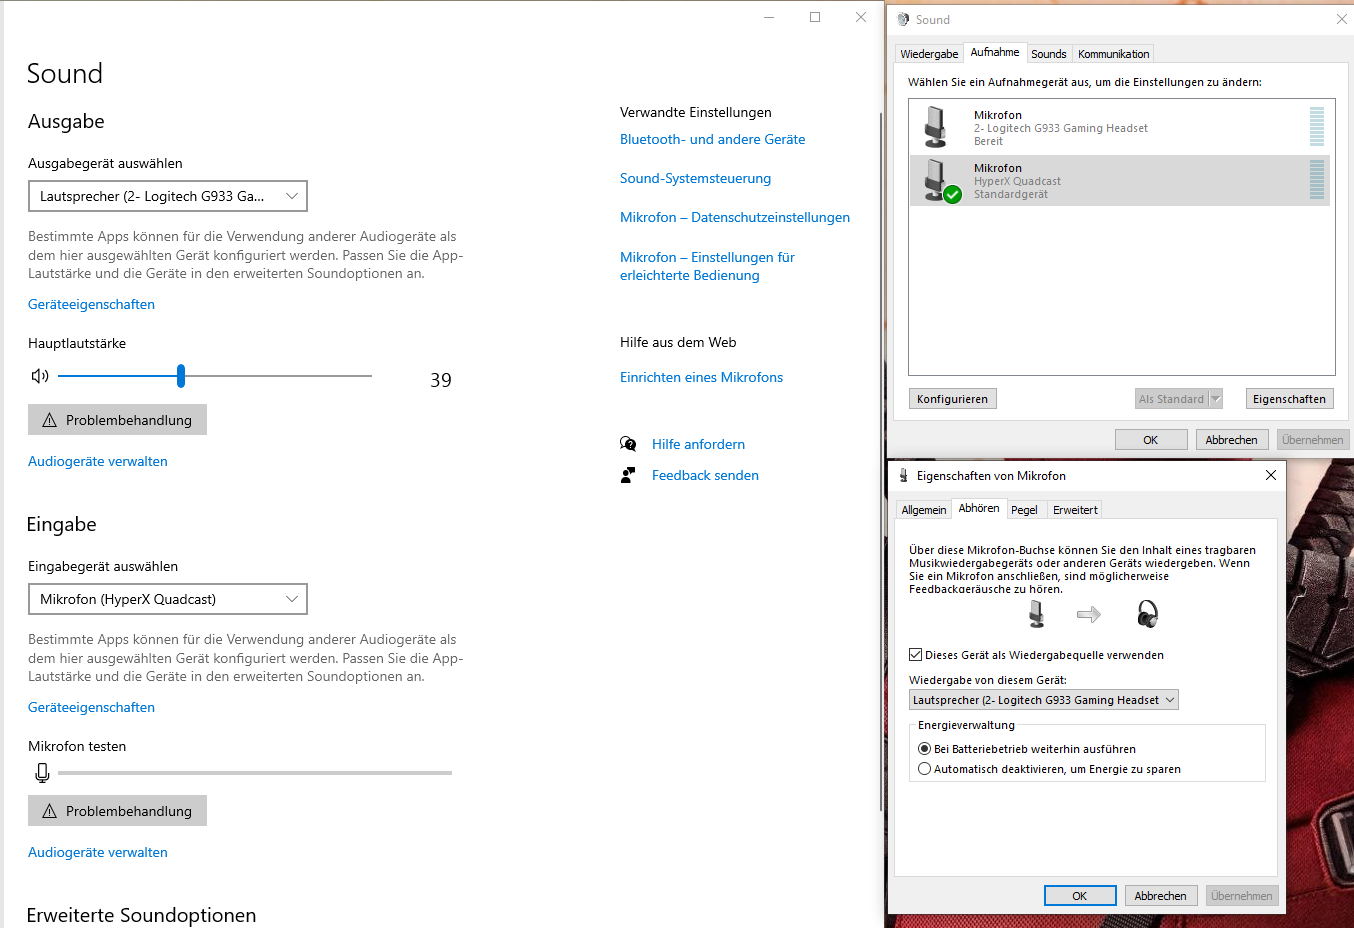Click the level meter of Logitech G933 Mikrofon
This screenshot has height=928, width=1354.
pyautogui.click(x=1317, y=127)
